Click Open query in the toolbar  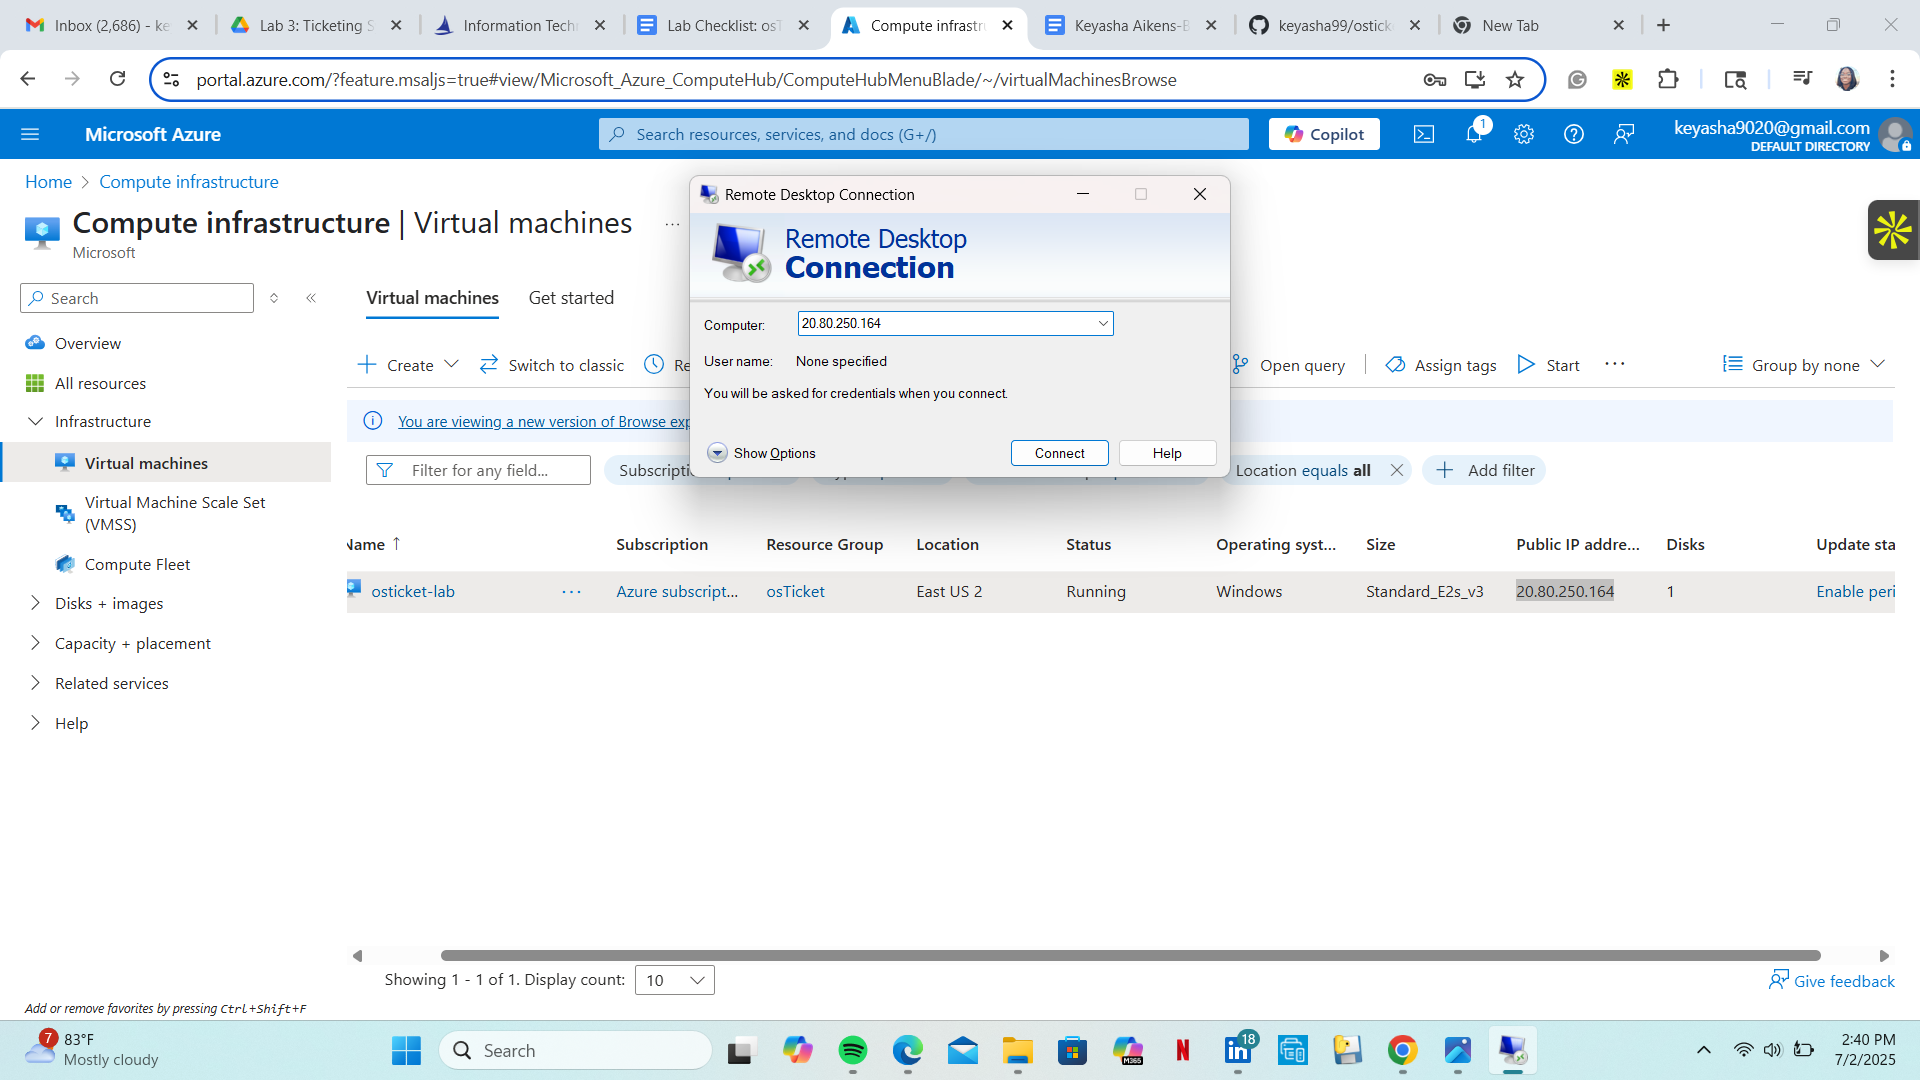click(x=1288, y=365)
